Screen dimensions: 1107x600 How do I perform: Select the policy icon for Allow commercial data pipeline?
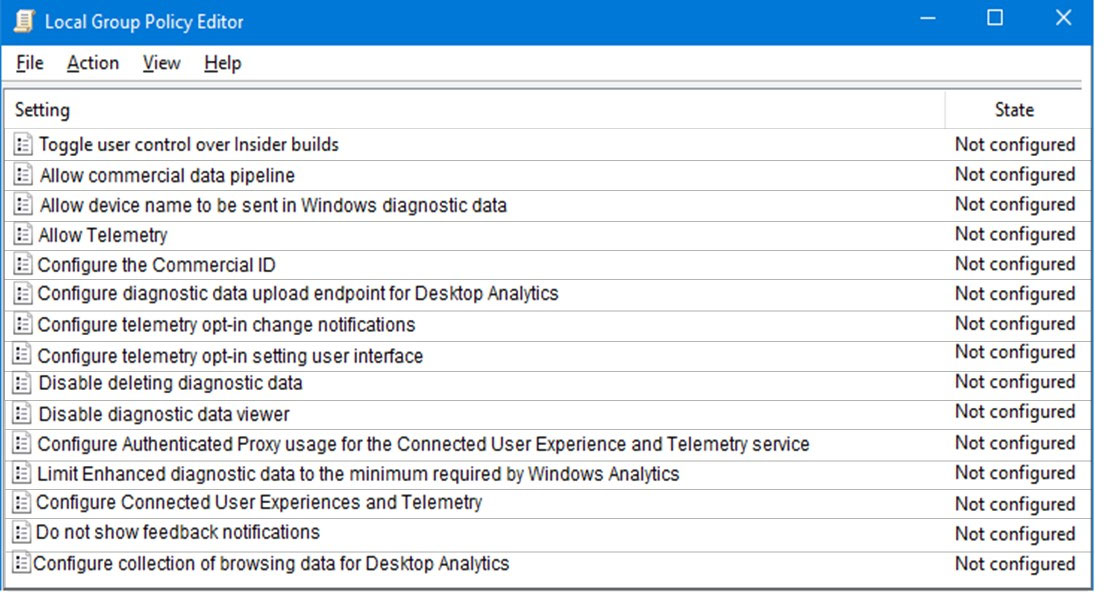pyautogui.click(x=23, y=174)
